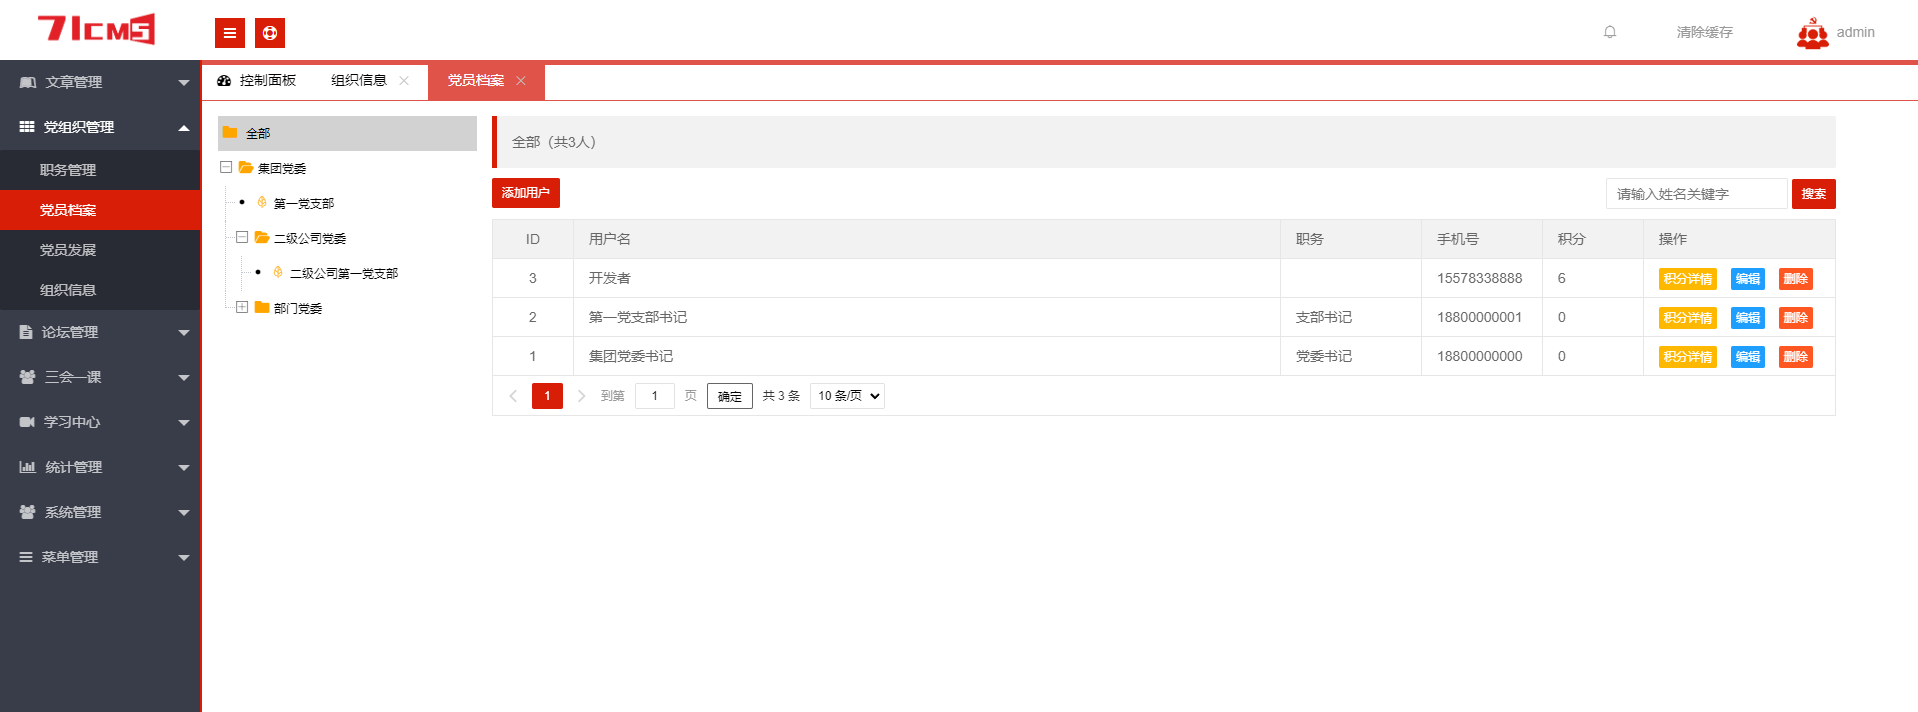Click the admin avatar icon
1918x712 pixels.
tap(1812, 33)
